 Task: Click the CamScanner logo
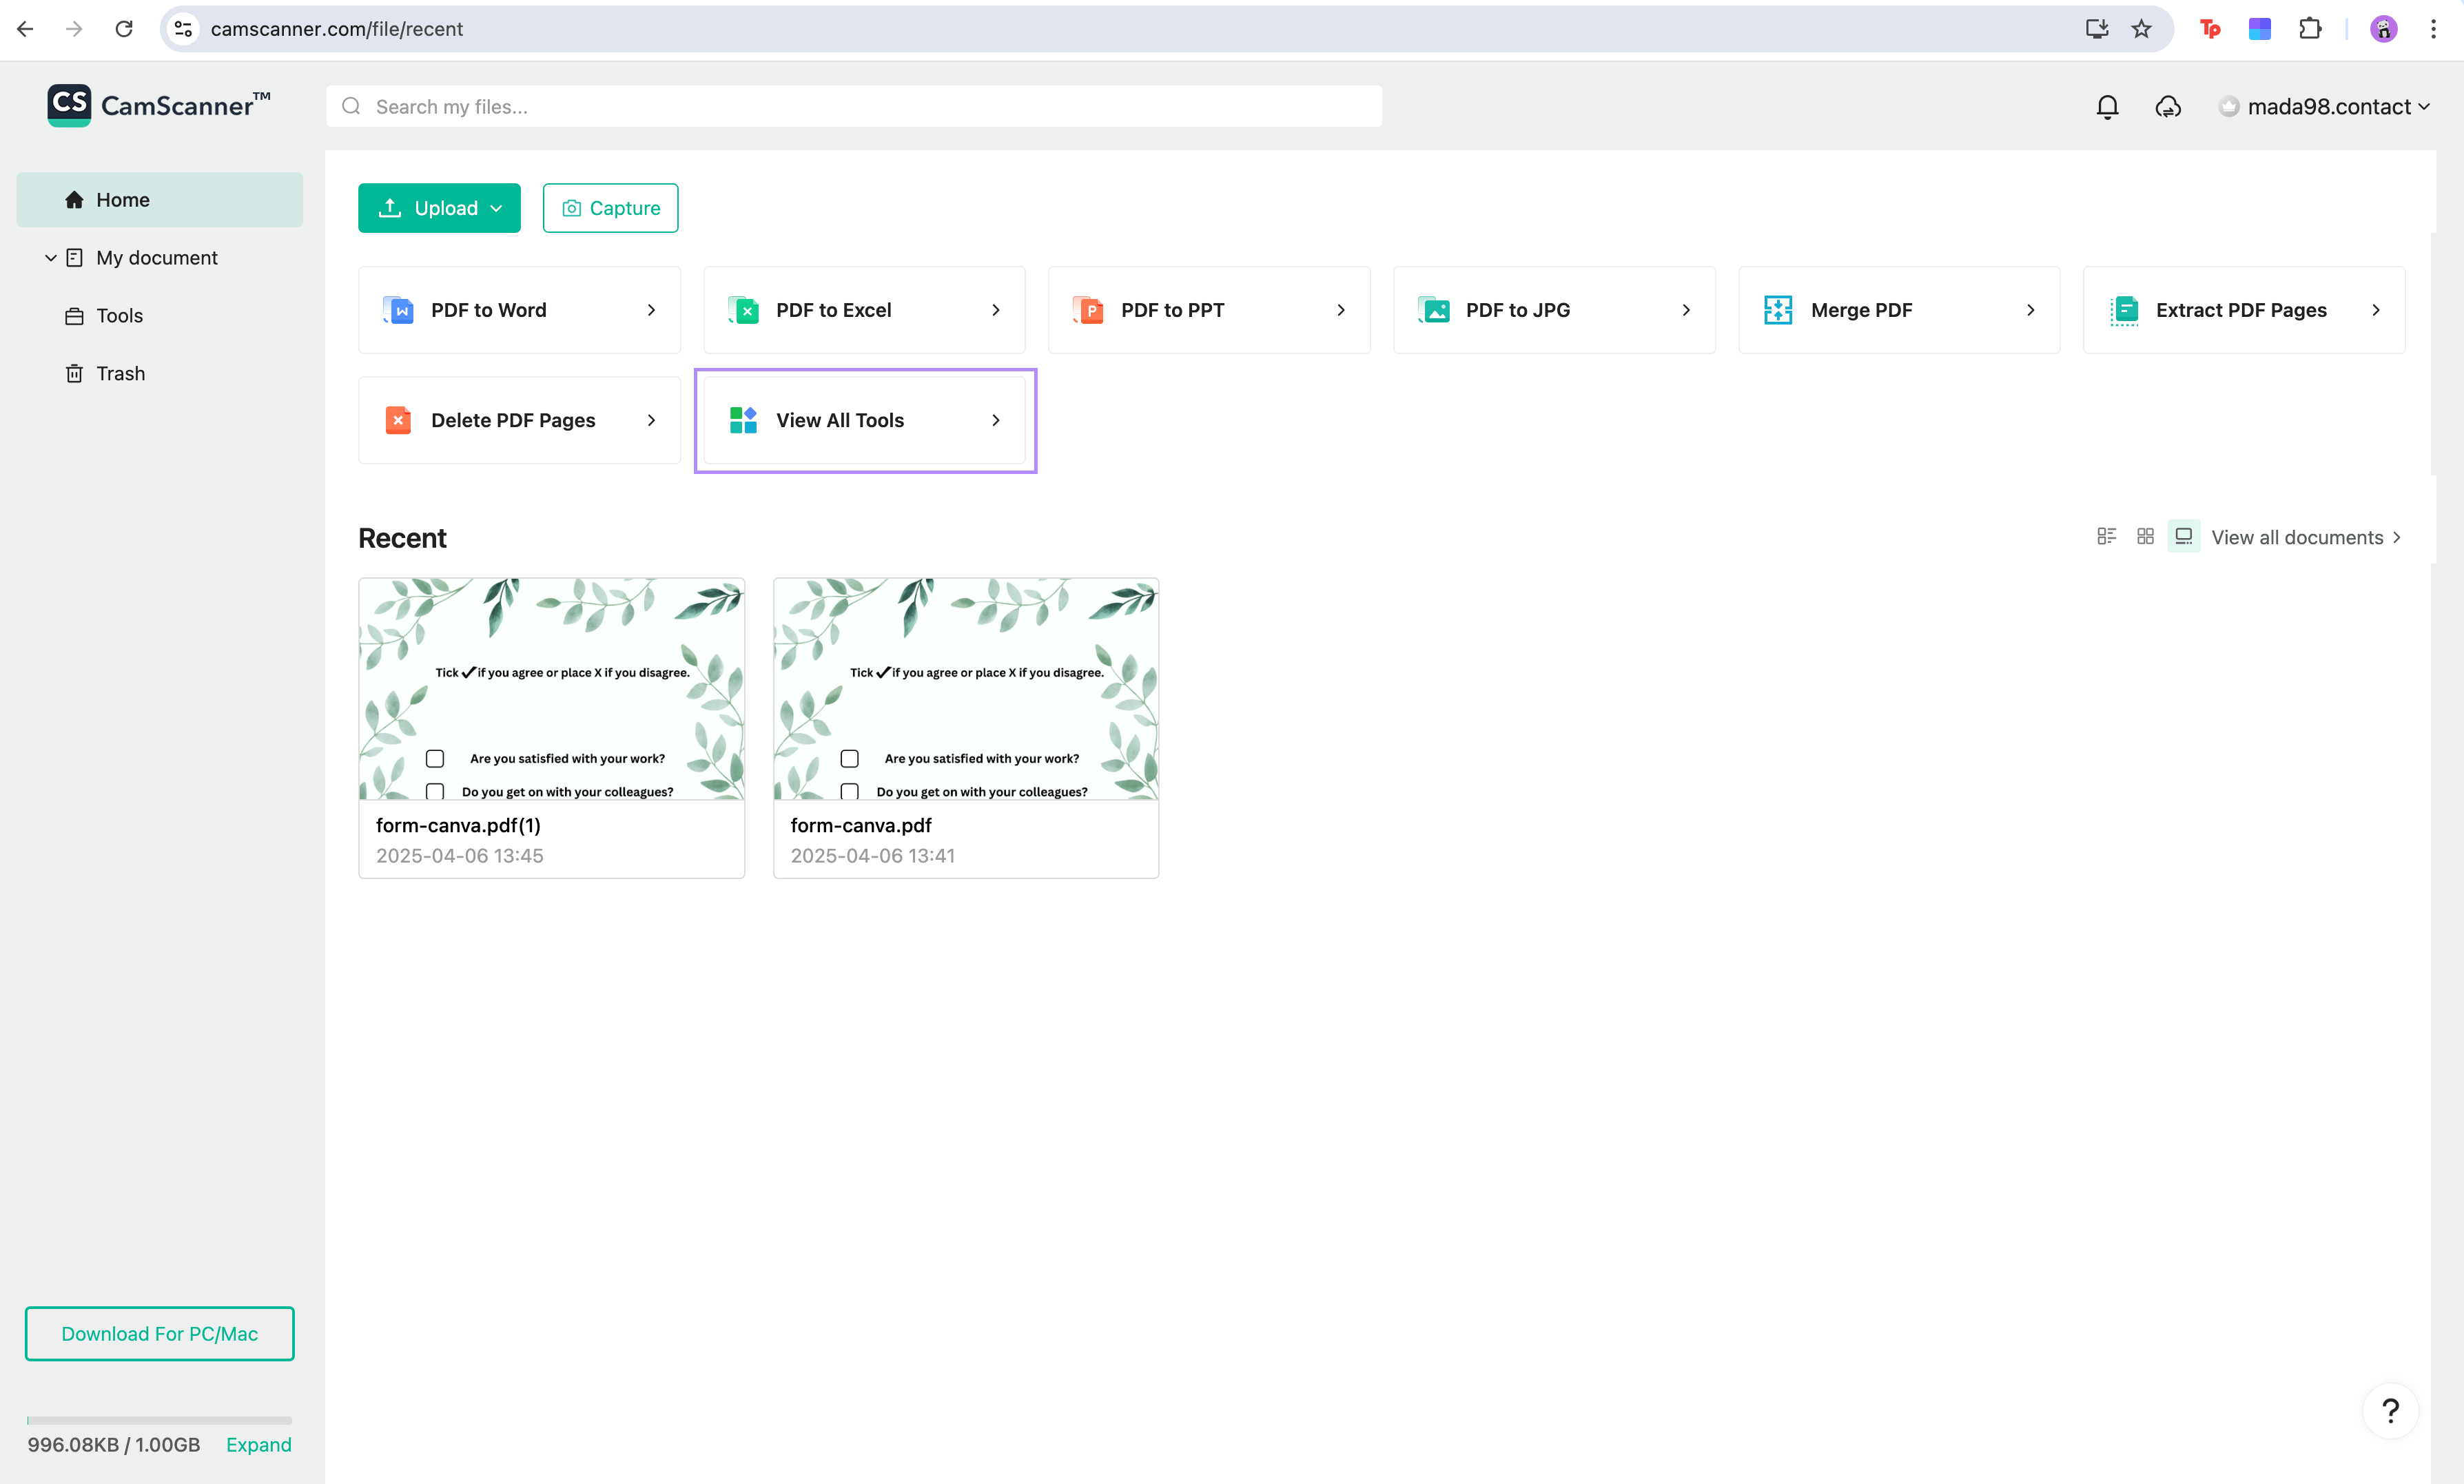[159, 105]
